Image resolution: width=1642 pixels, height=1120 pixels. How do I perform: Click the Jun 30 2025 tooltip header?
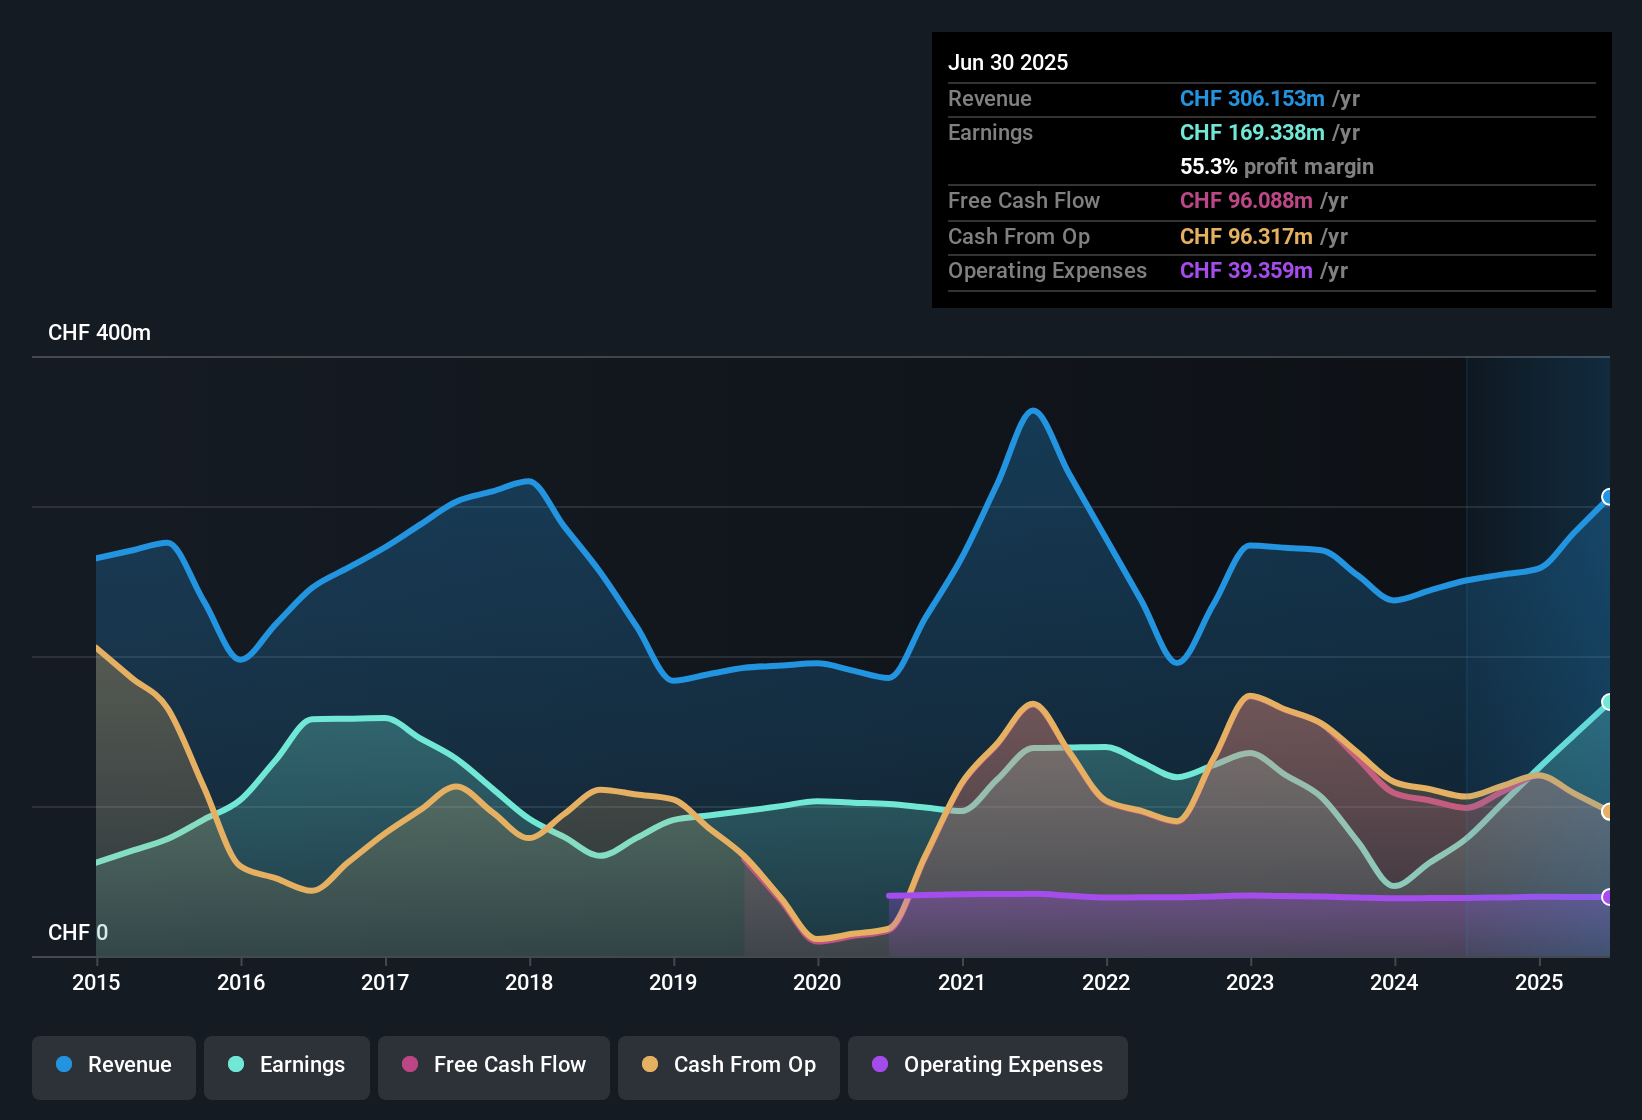1008,62
